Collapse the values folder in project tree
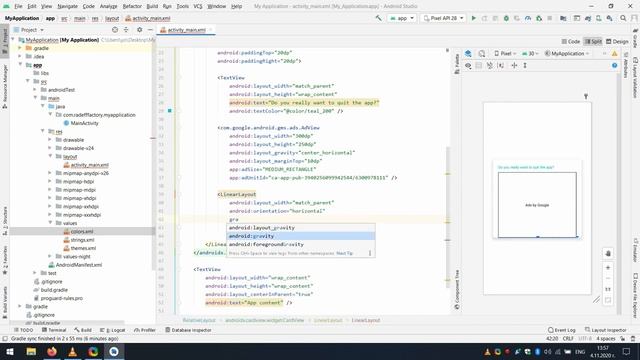 click(x=50, y=223)
